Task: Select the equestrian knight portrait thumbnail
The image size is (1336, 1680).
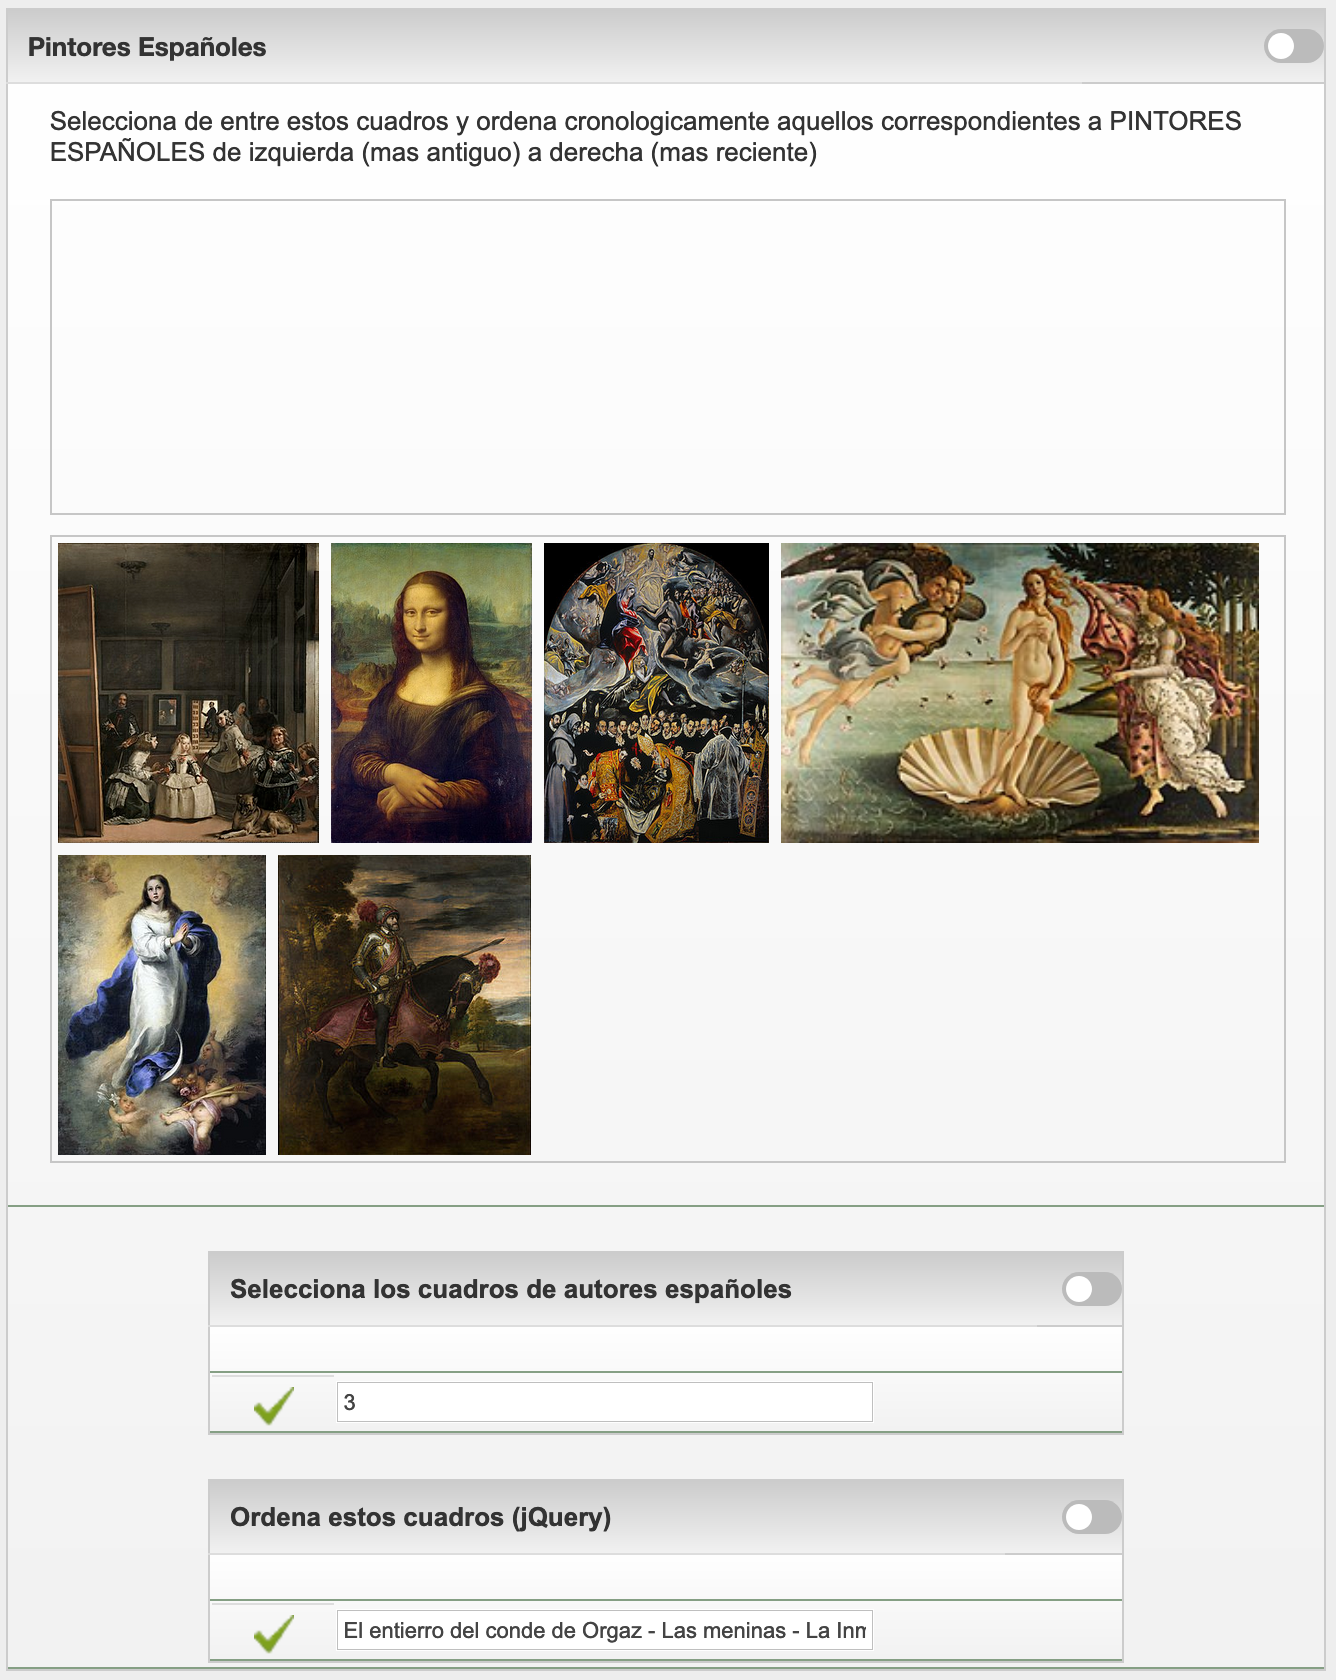Action: click(404, 1005)
